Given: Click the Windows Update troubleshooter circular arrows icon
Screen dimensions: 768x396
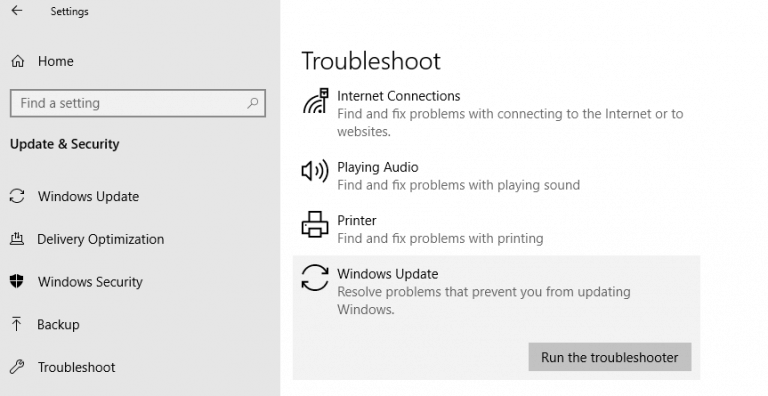Looking at the screenshot, I should [x=314, y=278].
